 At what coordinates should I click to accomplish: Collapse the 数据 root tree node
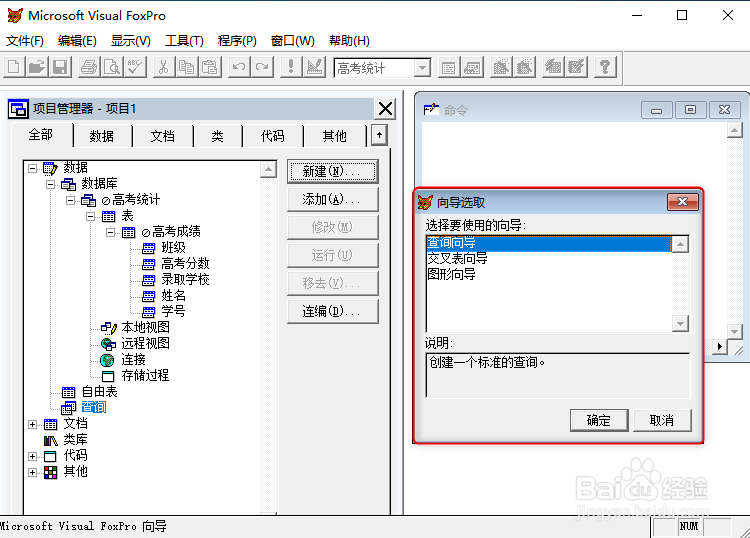[x=32, y=168]
